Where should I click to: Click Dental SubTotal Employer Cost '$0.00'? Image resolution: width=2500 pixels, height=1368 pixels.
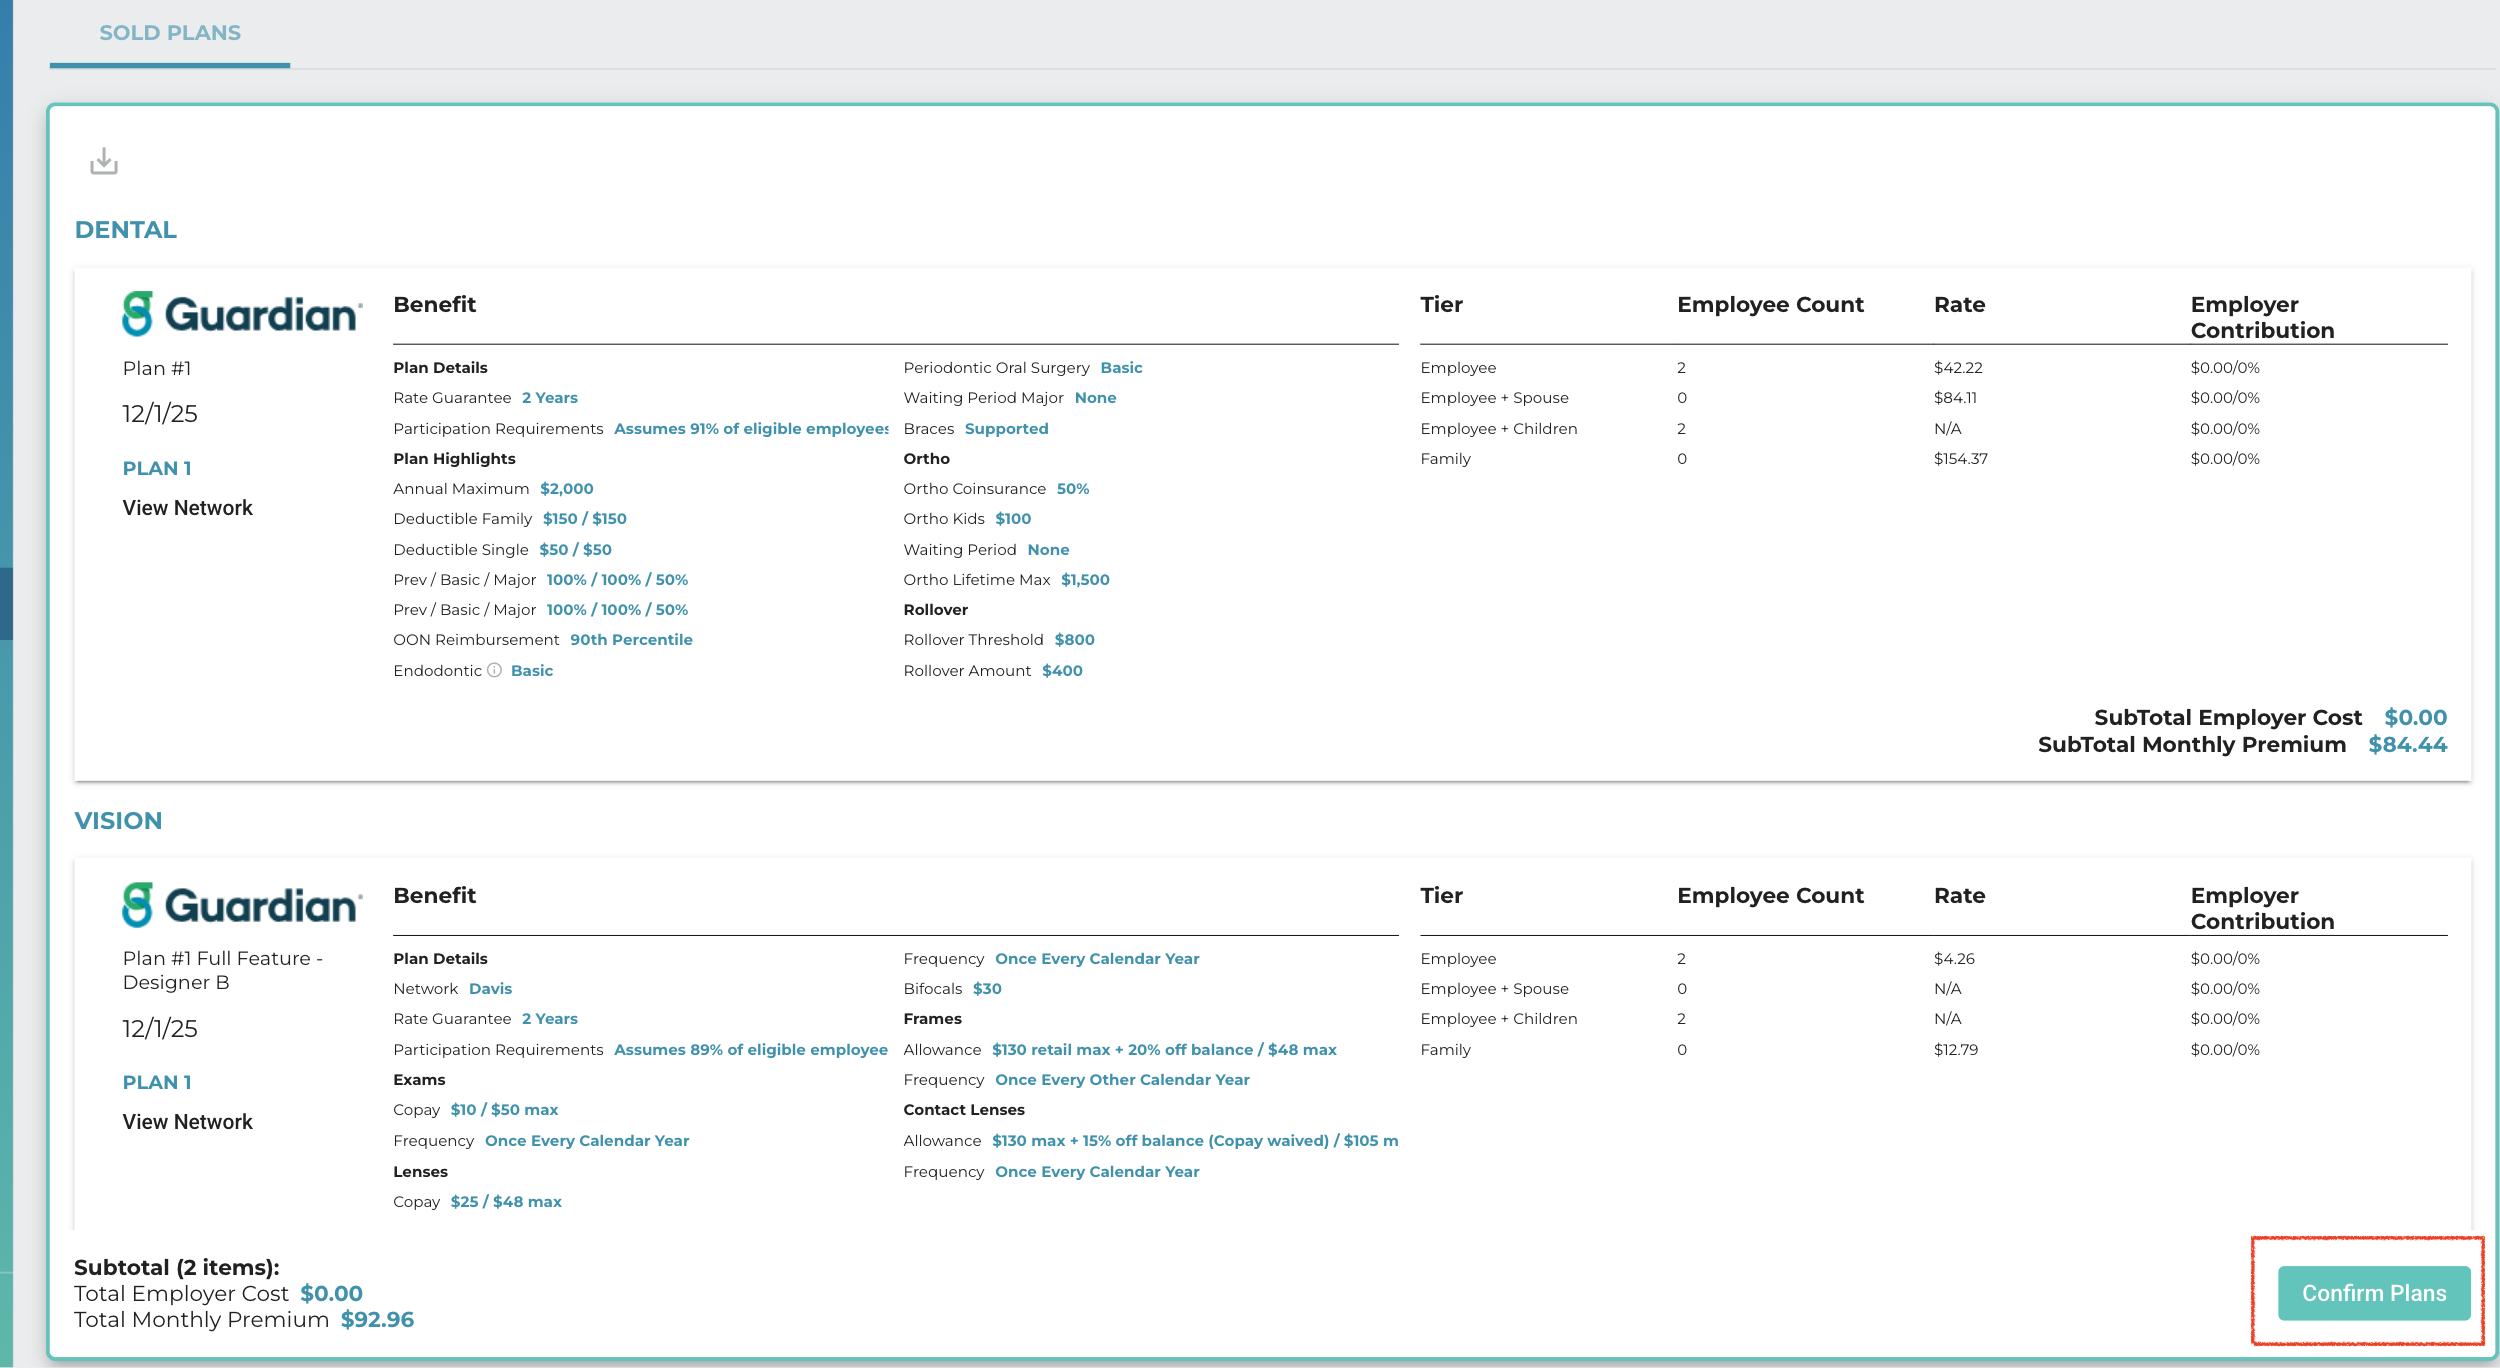(x=2416, y=718)
